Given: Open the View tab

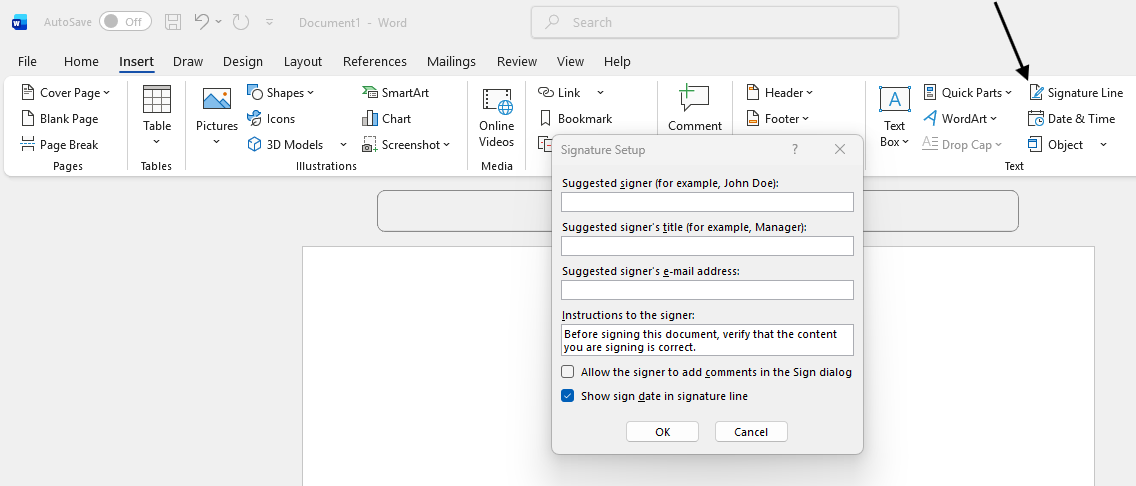Looking at the screenshot, I should click(x=570, y=62).
